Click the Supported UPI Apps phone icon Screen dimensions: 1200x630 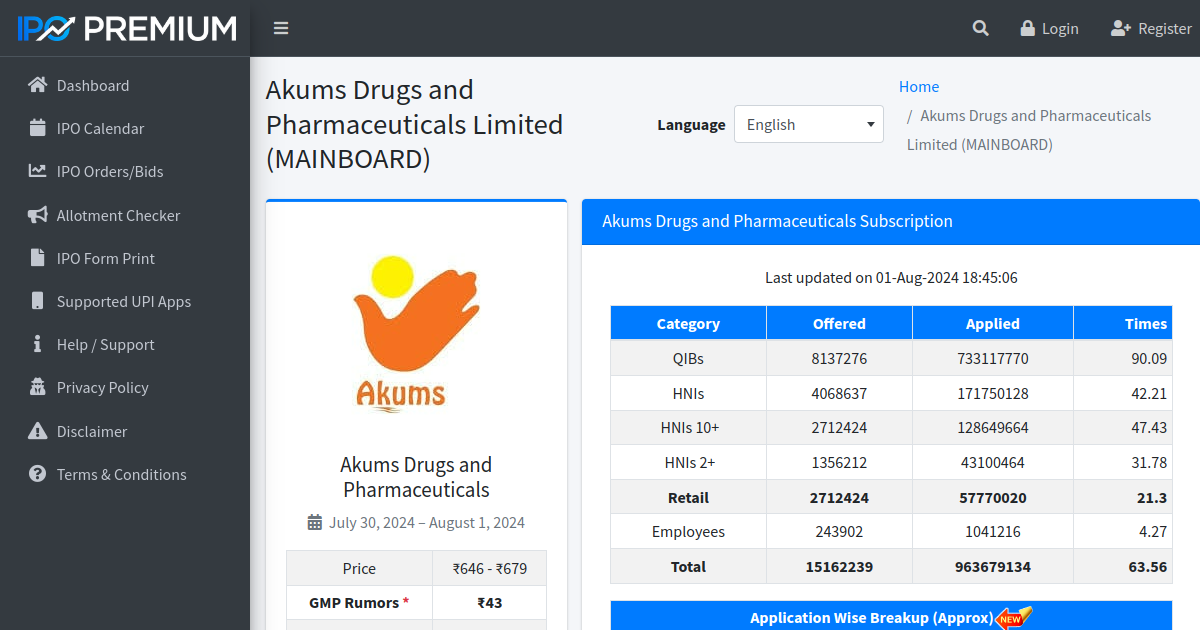[x=37, y=301]
